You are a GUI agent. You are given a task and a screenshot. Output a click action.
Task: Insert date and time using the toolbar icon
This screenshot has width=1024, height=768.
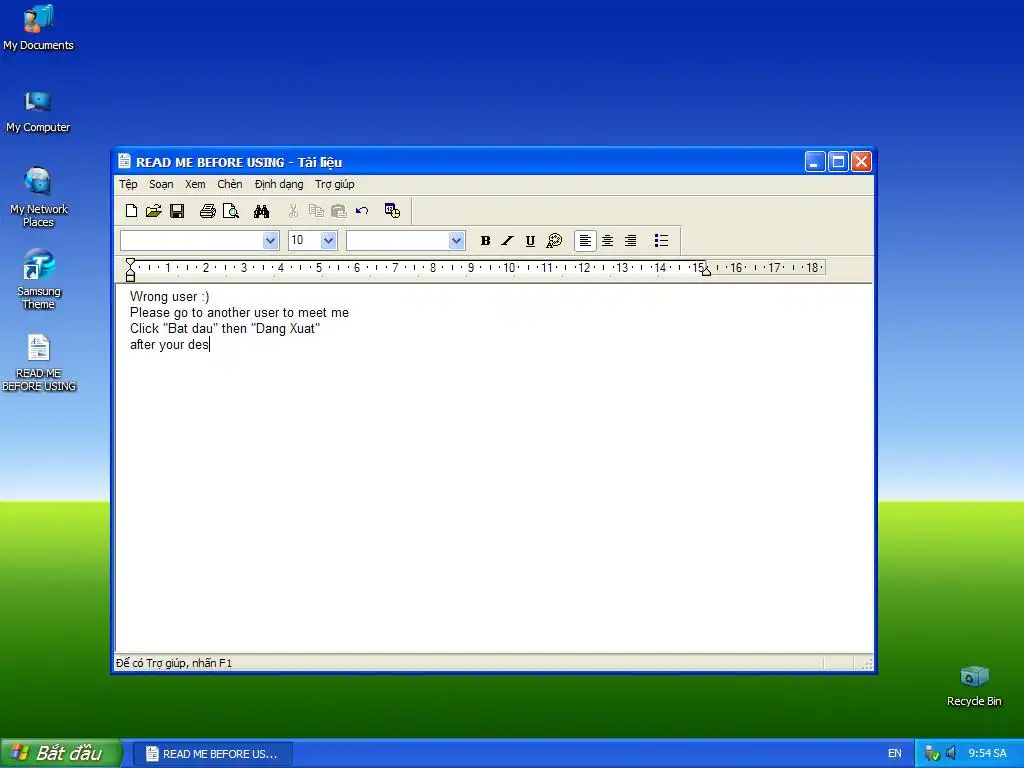tap(392, 211)
